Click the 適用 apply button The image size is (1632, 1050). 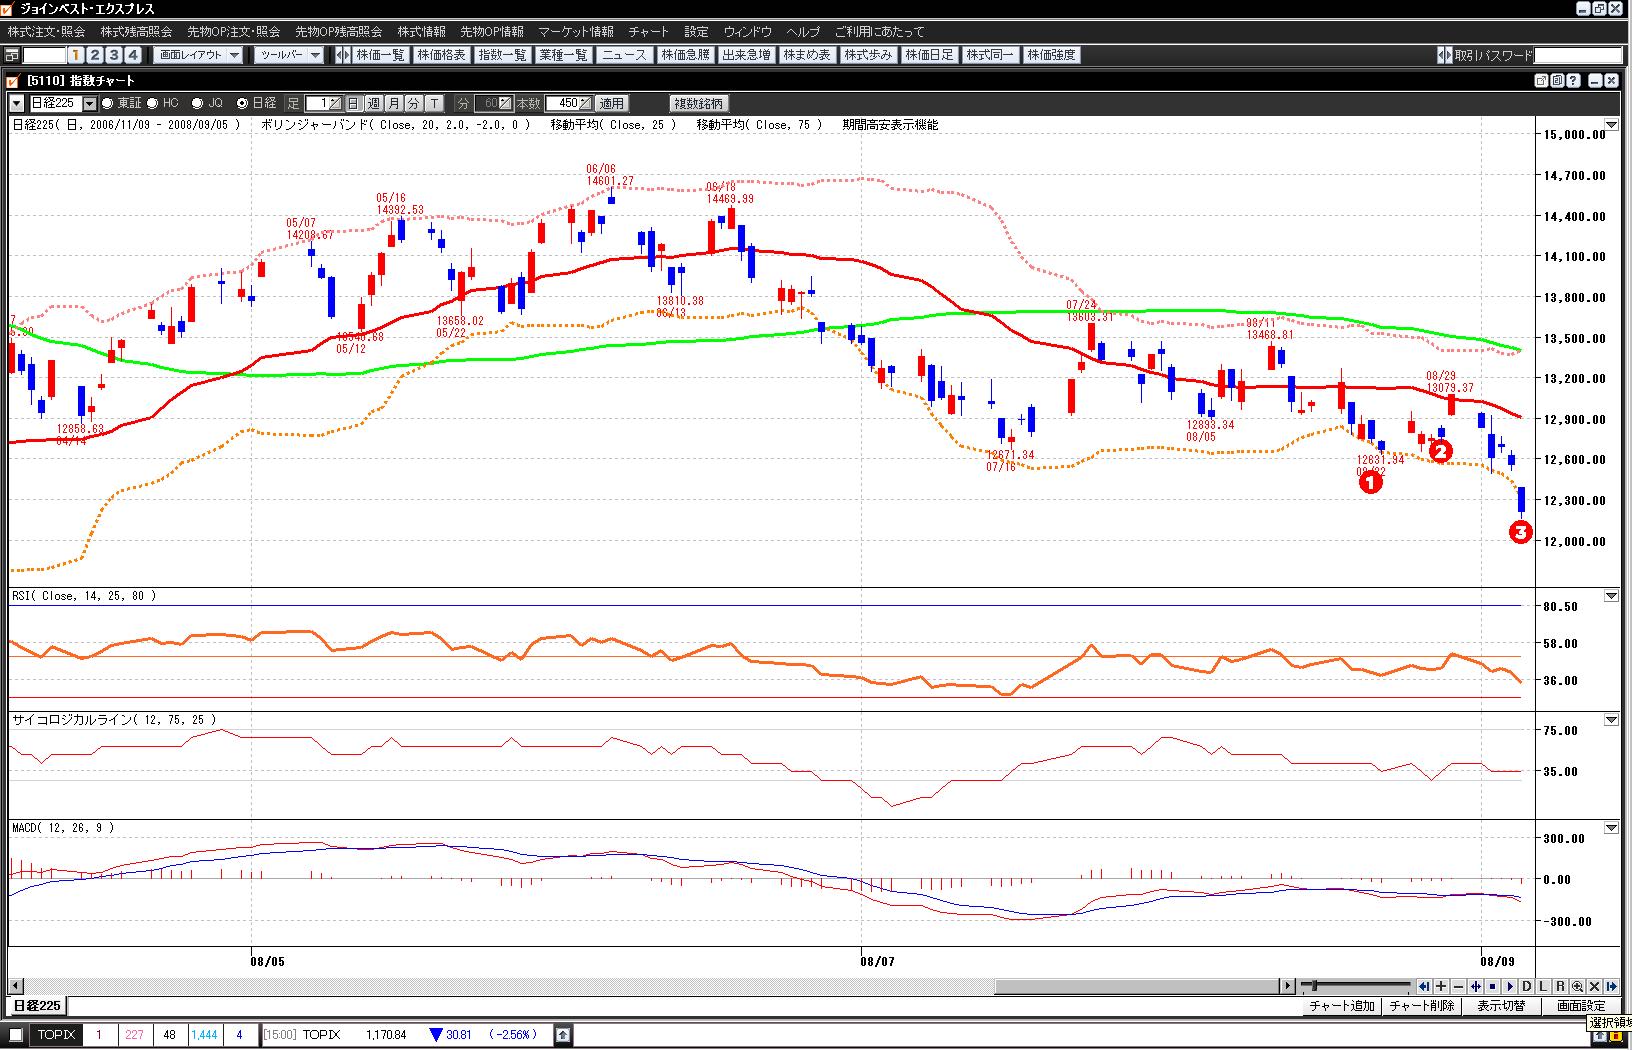point(611,103)
